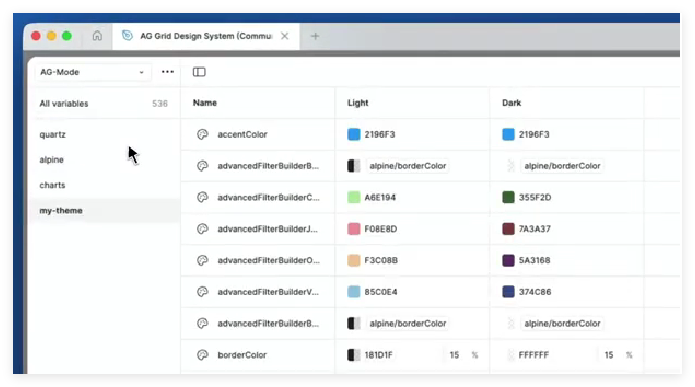
Task: Click the home icon in the tab bar
Action: coord(97,35)
